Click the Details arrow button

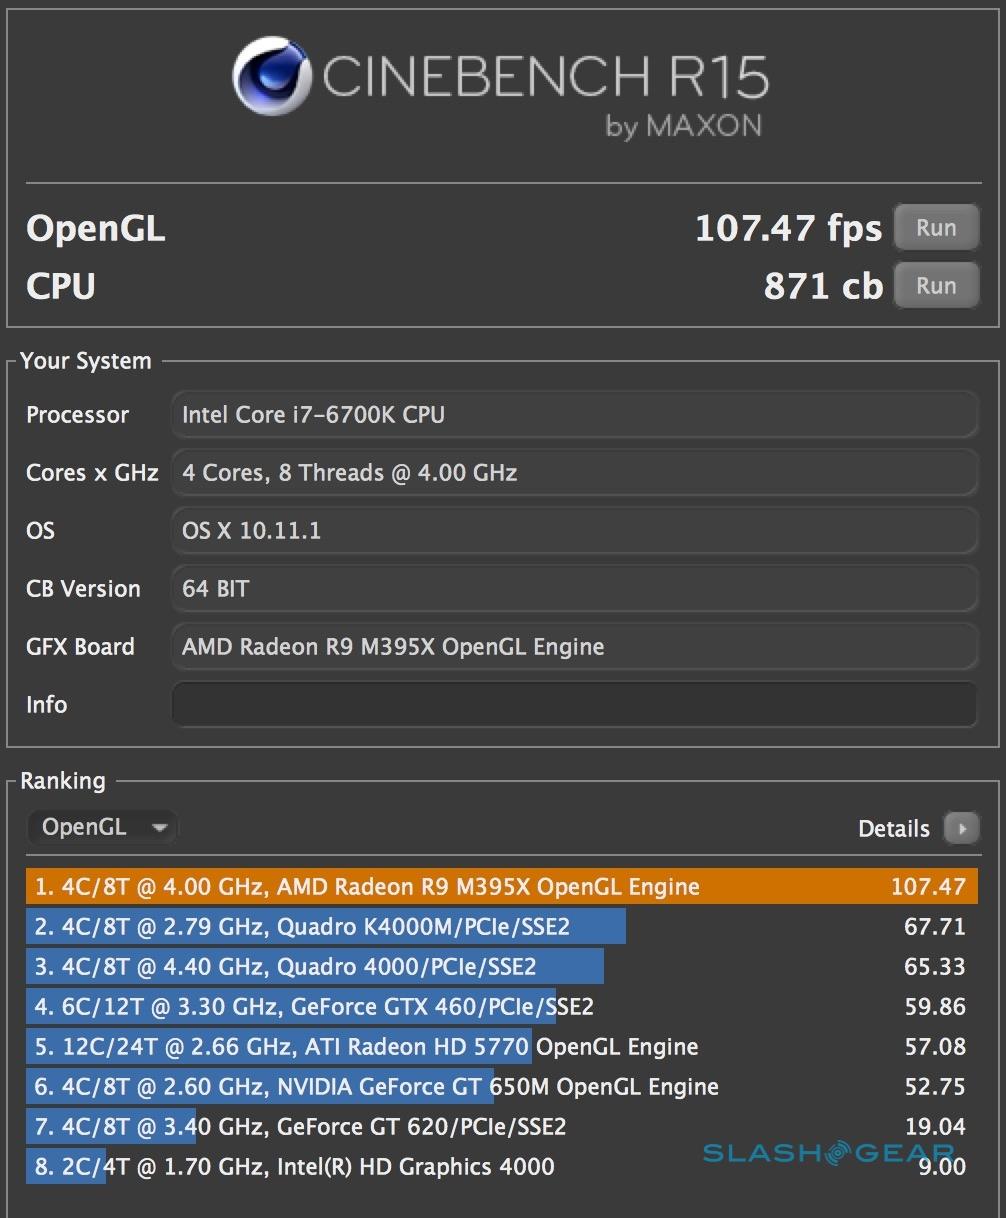coord(961,829)
